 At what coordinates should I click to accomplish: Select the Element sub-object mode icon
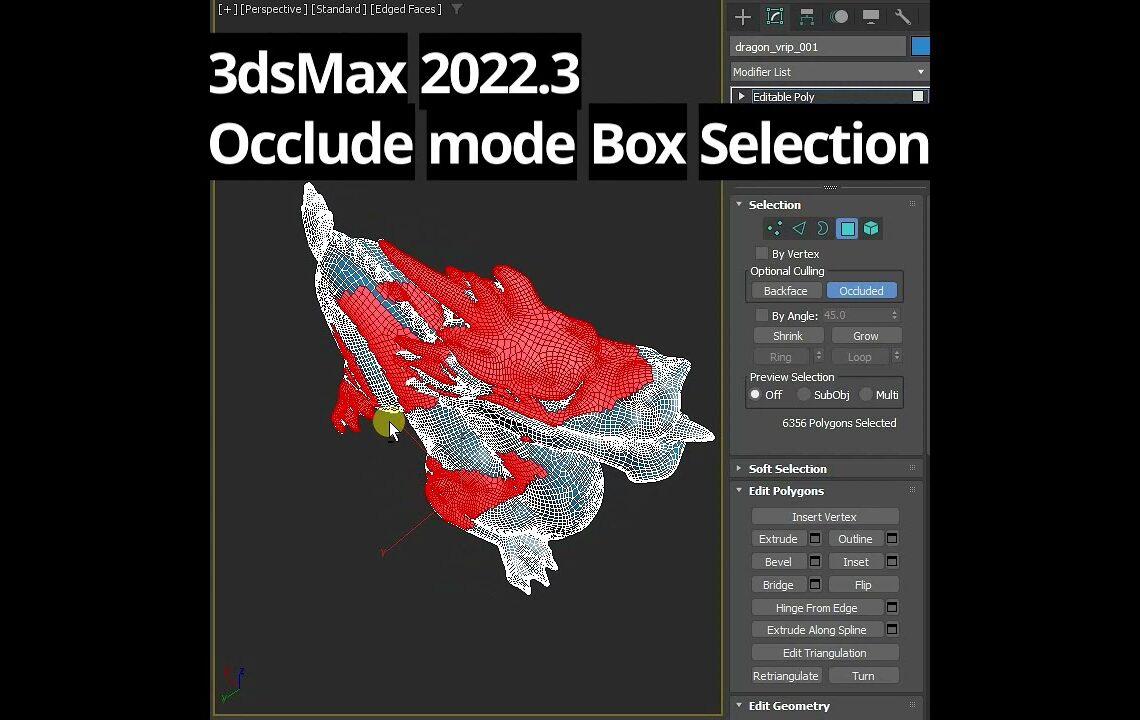(x=871, y=228)
